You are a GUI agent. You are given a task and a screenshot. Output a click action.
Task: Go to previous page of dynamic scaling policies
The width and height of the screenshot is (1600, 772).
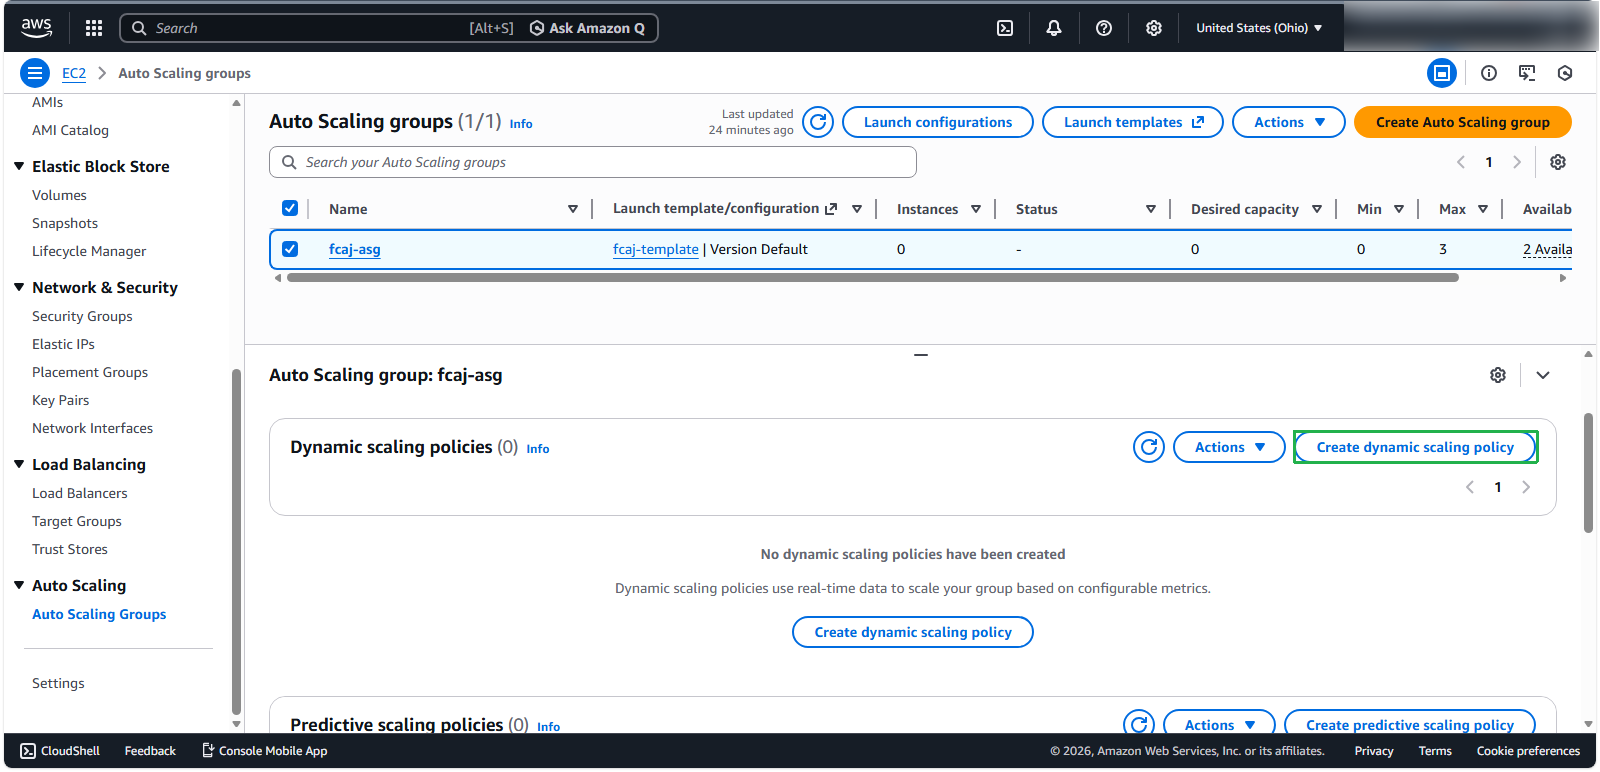coord(1470,487)
